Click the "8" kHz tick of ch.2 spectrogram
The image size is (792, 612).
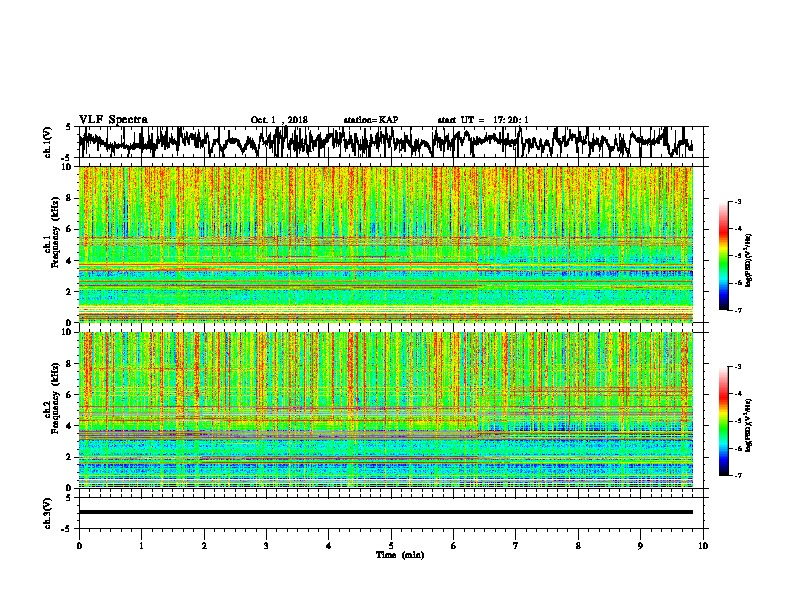tap(71, 364)
